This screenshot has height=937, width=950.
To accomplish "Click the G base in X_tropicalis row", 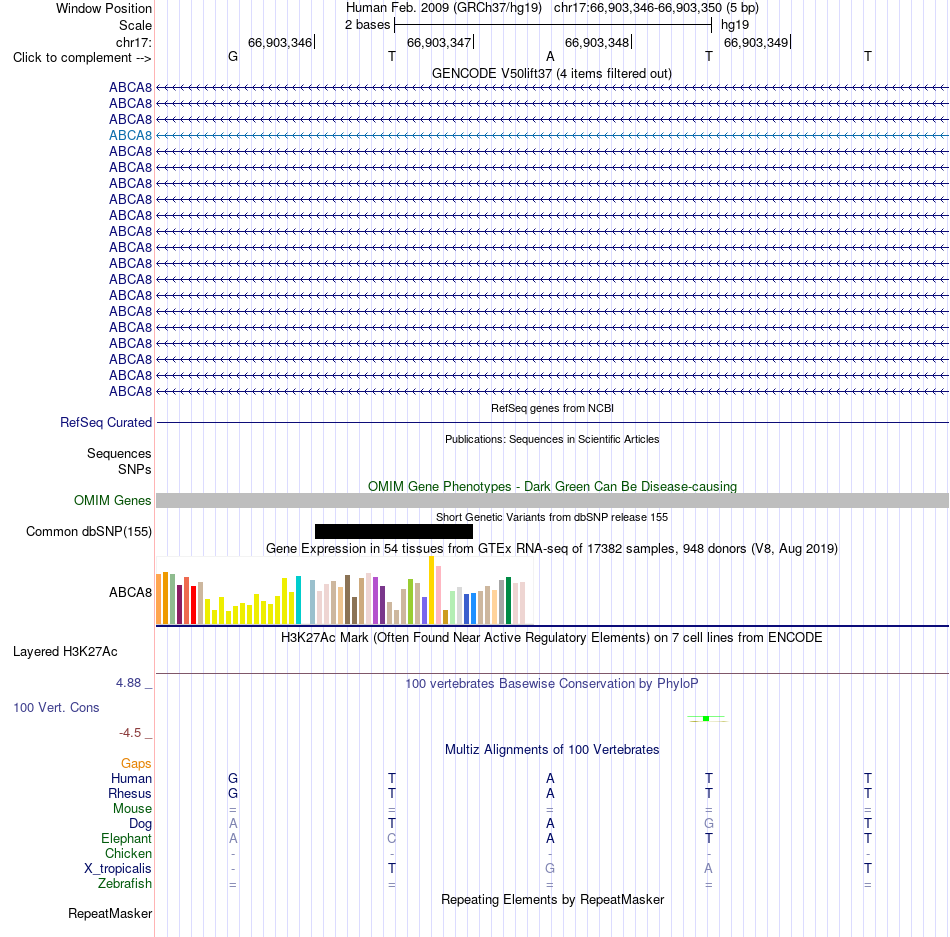I will tap(550, 868).
